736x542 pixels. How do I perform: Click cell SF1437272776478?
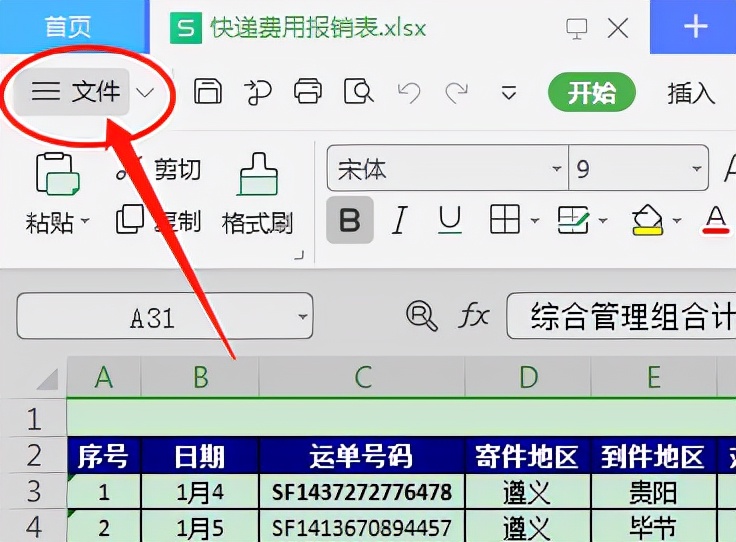coord(362,492)
